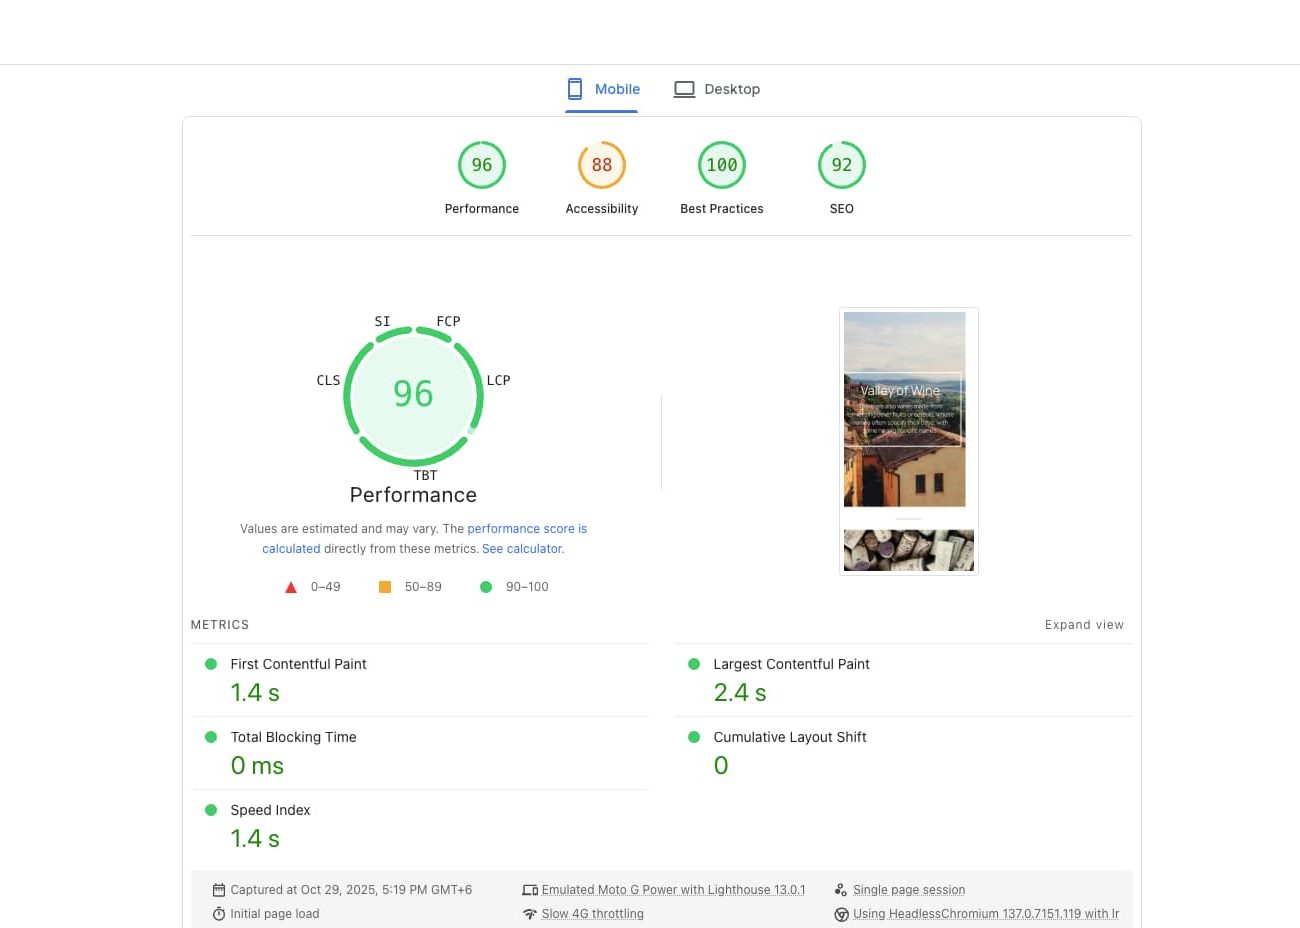Open the Slow 4G throttling link
This screenshot has width=1300, height=928.
click(592, 913)
